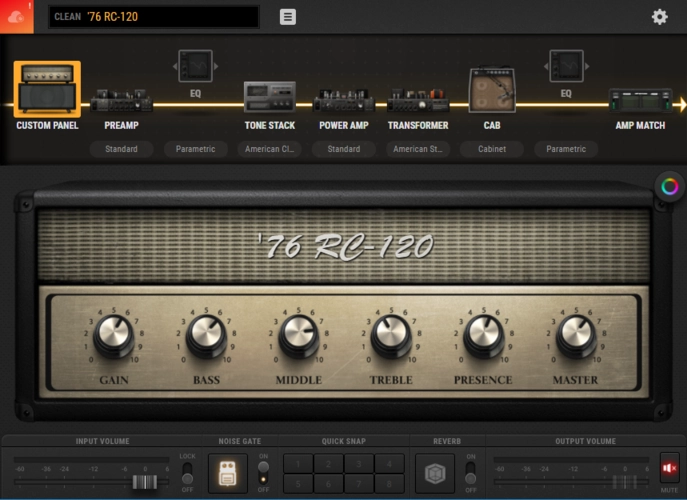Toggle the Input Volume Lock switch
687x500 pixels.
[187, 473]
